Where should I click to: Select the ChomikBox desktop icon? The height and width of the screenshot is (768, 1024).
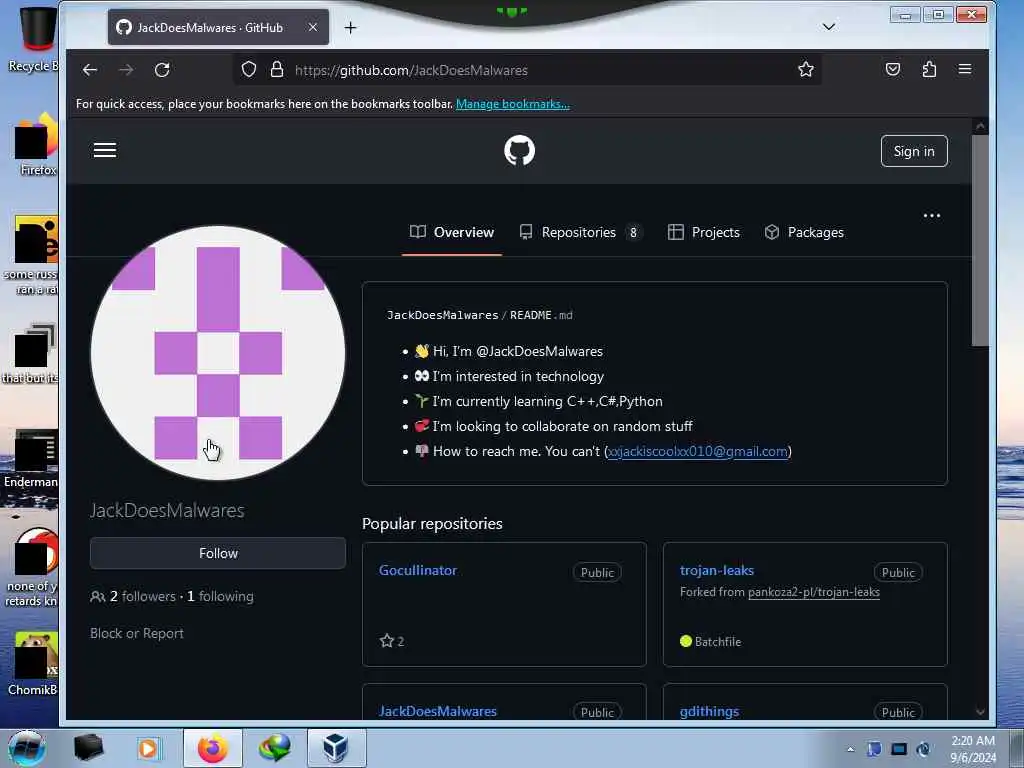[34, 664]
